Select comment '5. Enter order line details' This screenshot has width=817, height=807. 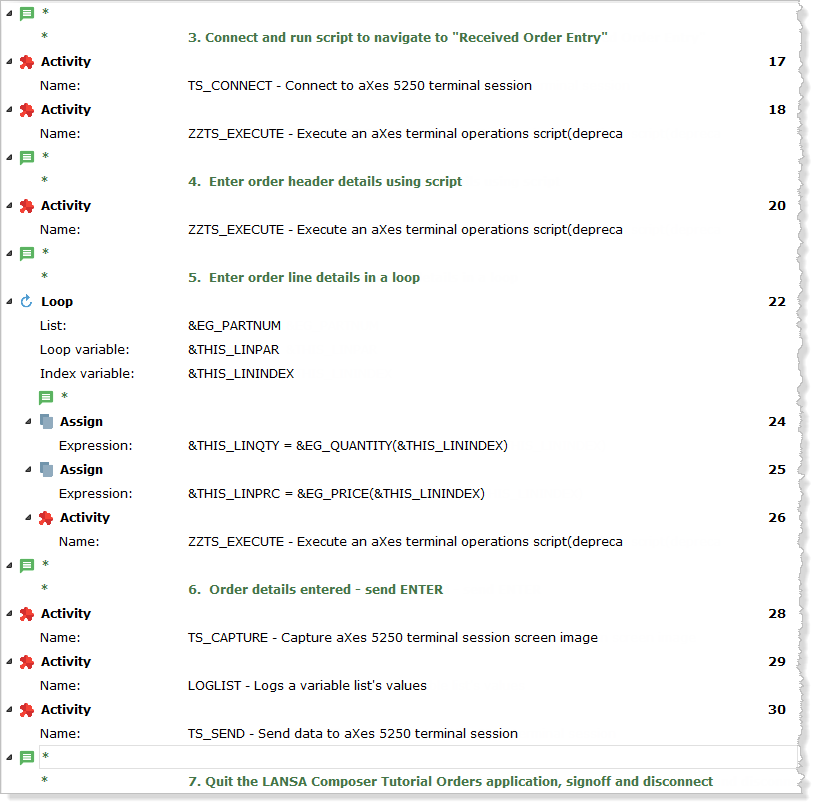[304, 278]
